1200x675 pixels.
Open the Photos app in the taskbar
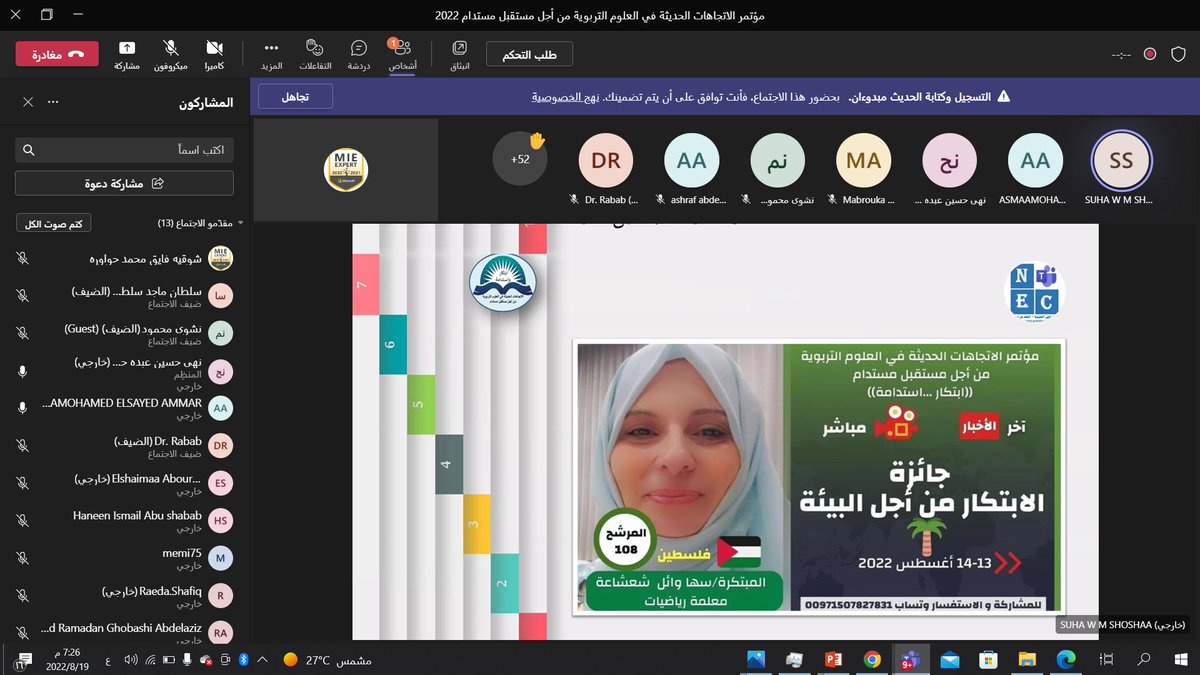[756, 659]
